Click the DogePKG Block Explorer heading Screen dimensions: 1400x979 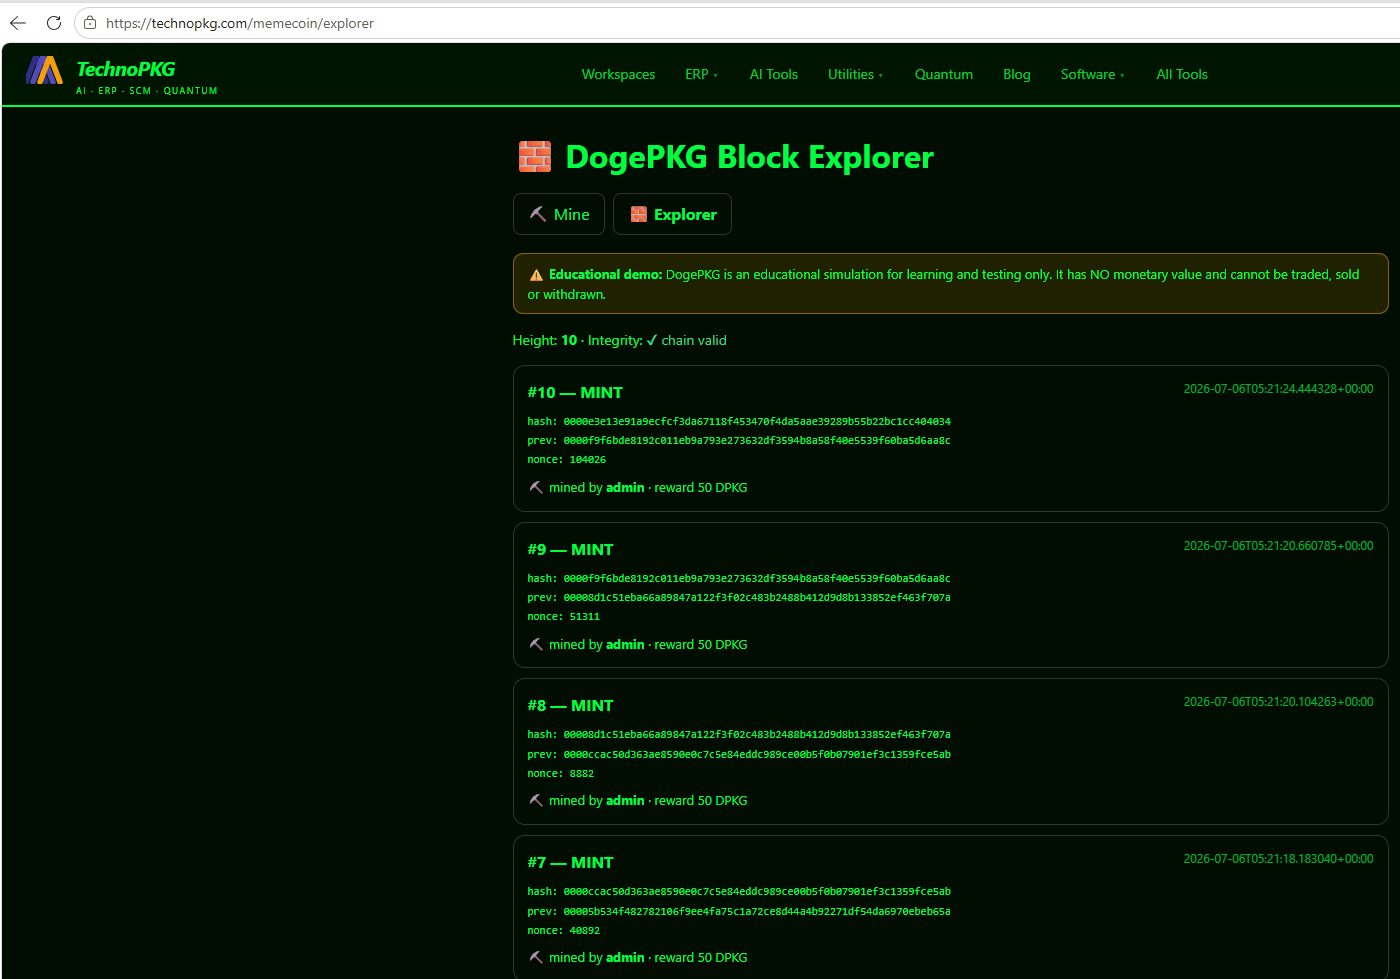(x=750, y=157)
